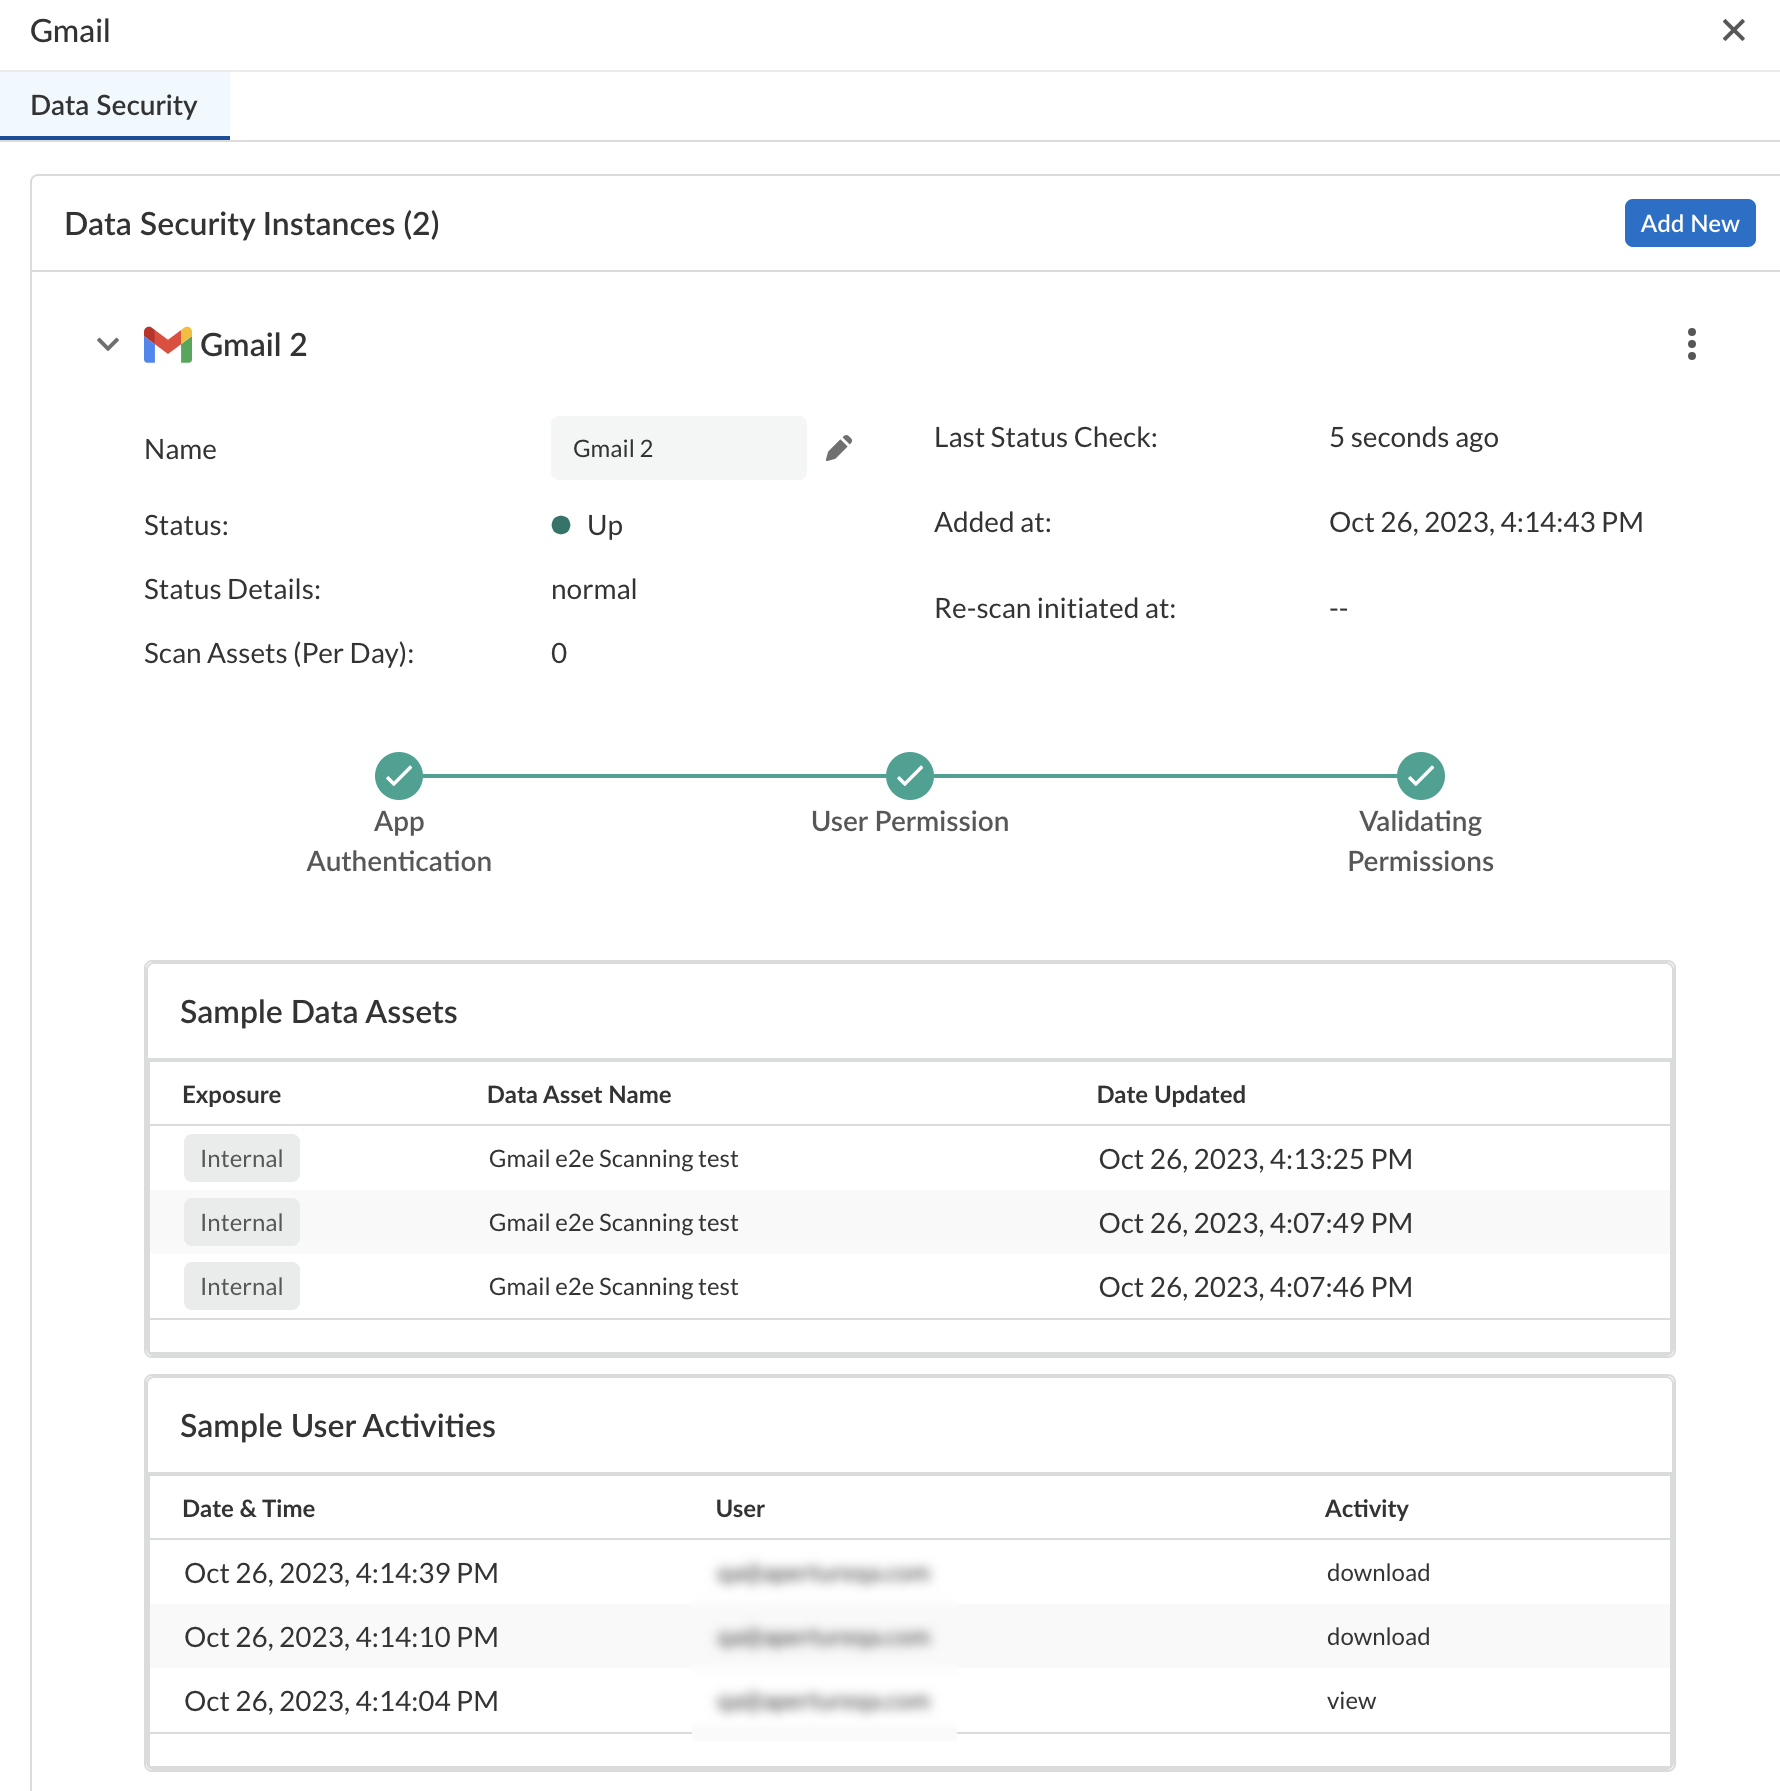This screenshot has width=1780, height=1791.
Task: Click the Gmail logo icon
Action: tap(167, 345)
